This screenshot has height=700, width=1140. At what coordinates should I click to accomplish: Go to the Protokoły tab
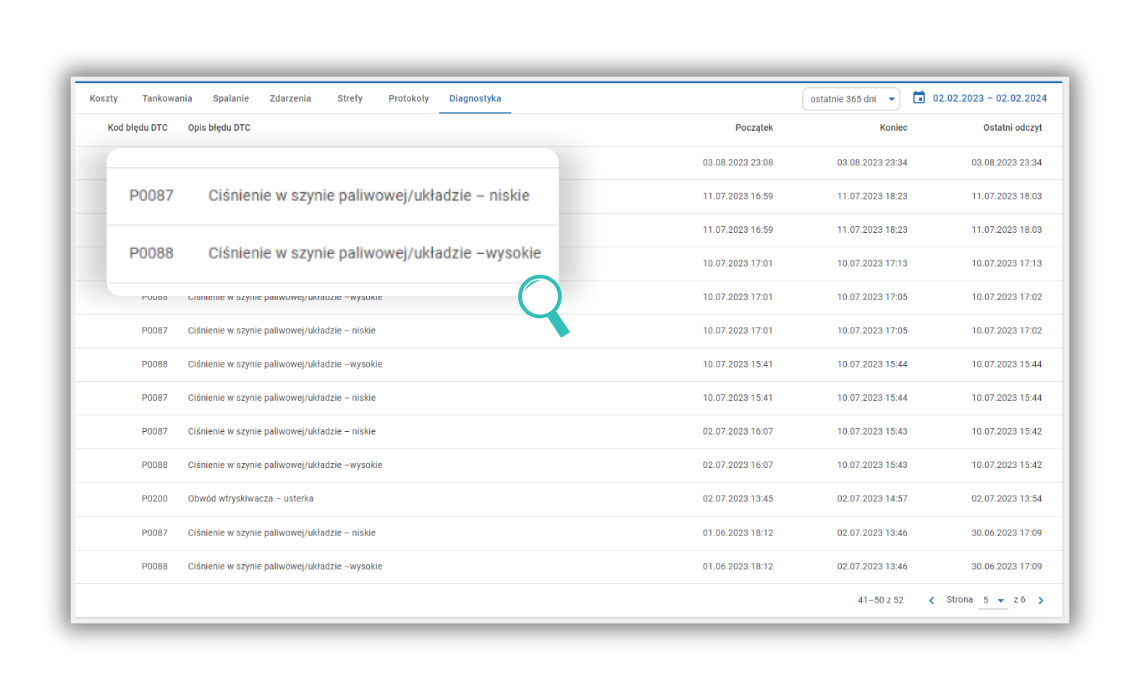point(408,99)
